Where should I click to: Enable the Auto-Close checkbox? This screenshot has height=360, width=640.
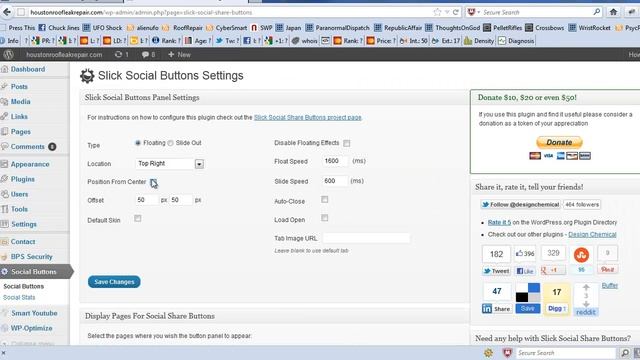click(x=324, y=200)
